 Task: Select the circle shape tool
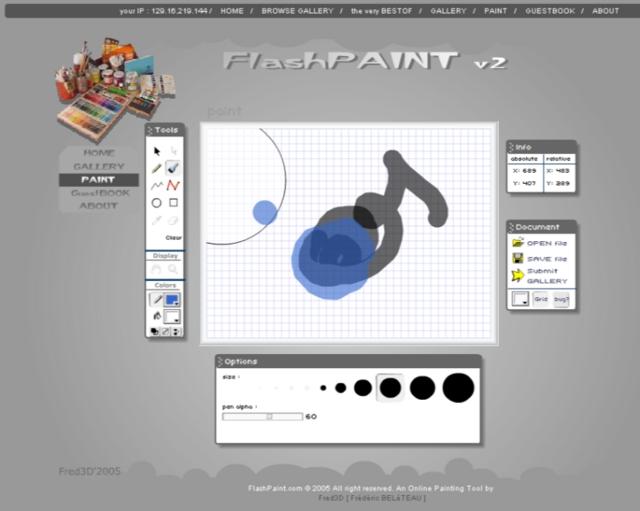156,203
